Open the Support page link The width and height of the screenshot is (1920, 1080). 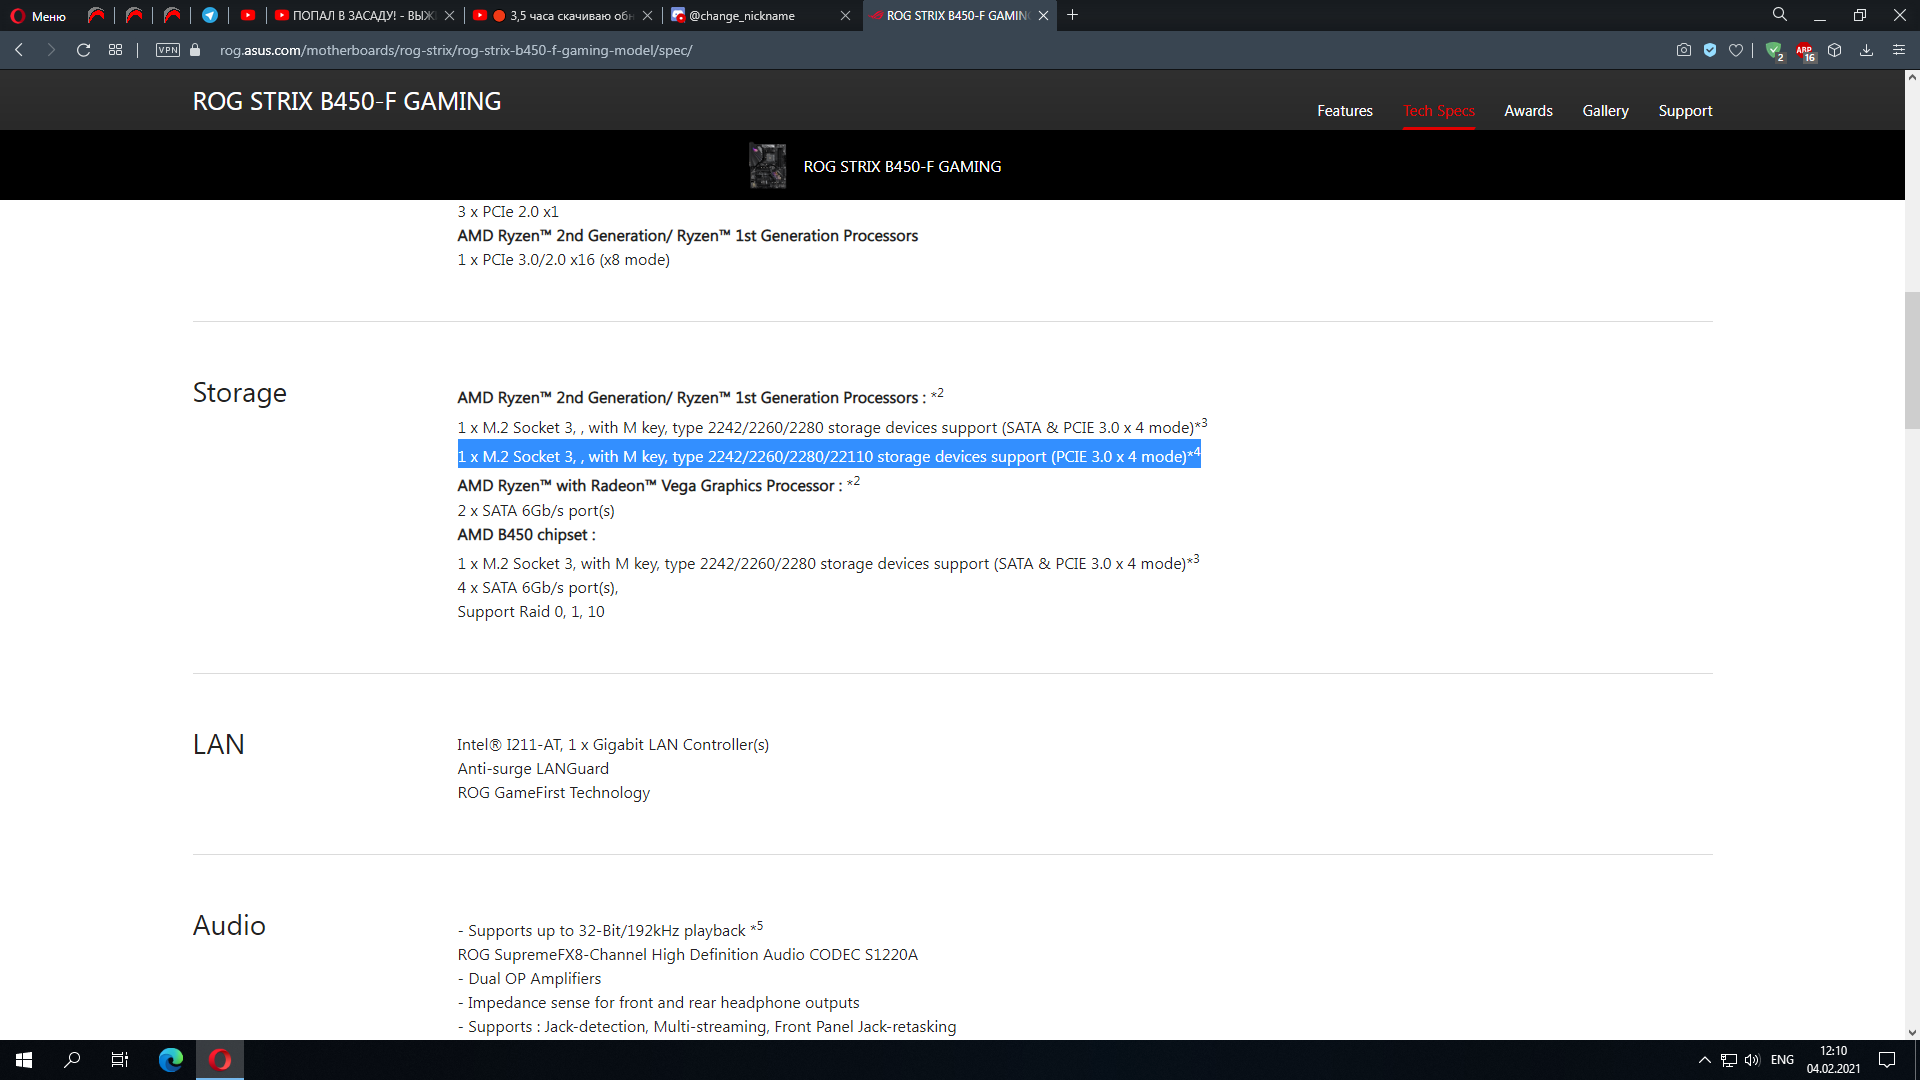(1685, 111)
